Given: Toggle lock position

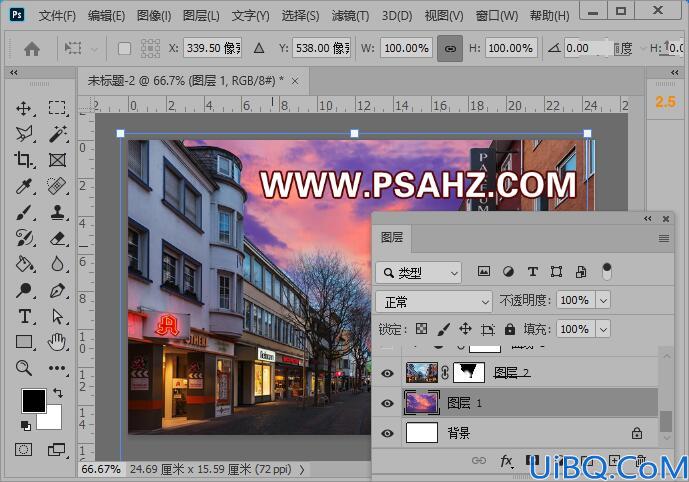Looking at the screenshot, I should coord(465,329).
